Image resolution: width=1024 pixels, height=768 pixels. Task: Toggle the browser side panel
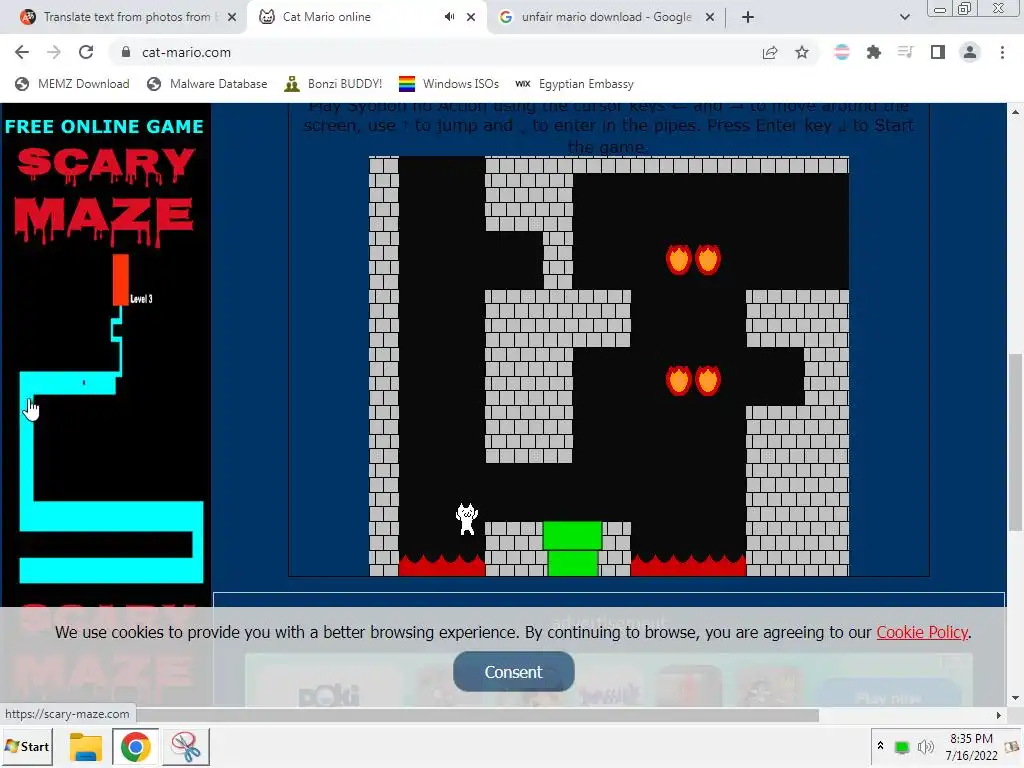coord(938,52)
